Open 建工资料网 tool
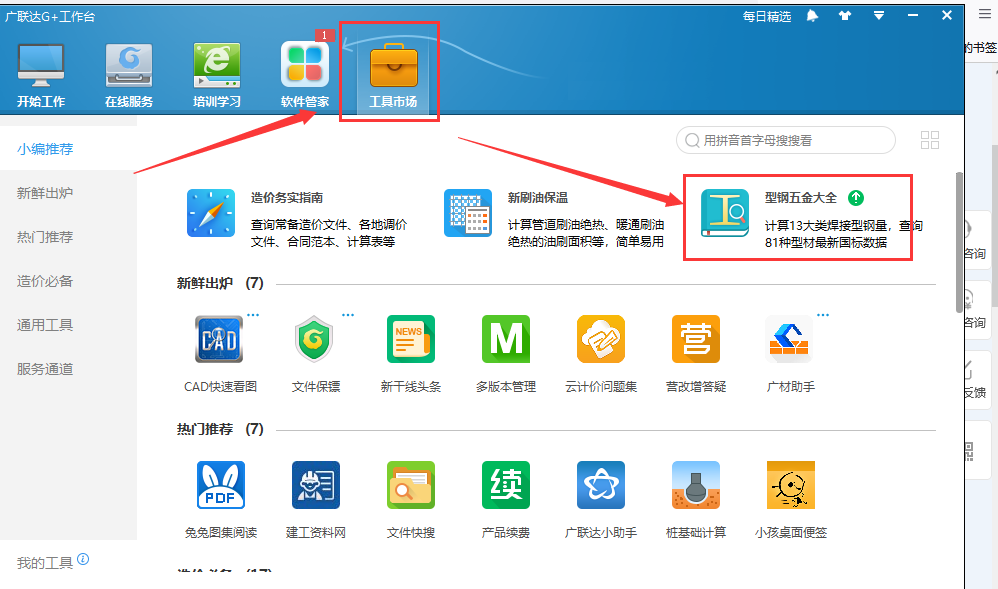The image size is (998, 589). coord(316,485)
